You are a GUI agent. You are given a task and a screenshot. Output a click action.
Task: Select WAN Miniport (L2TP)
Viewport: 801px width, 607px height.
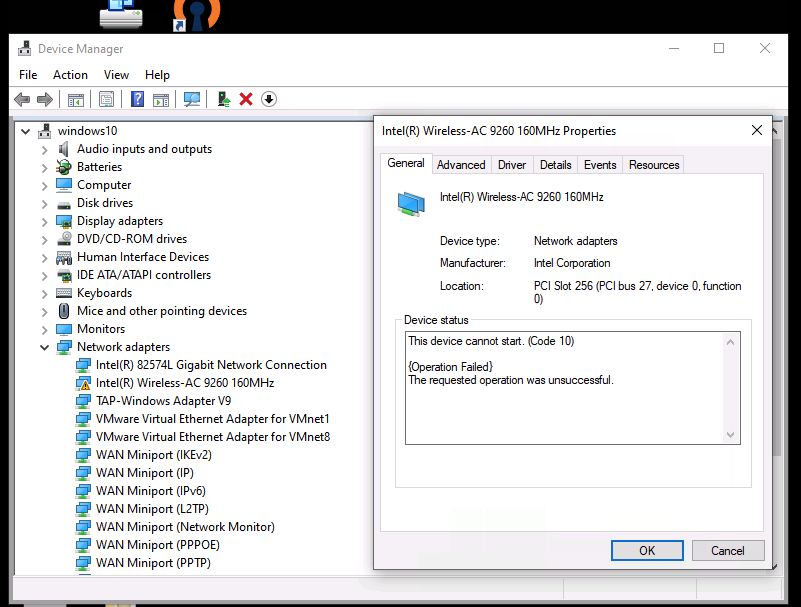(x=152, y=509)
